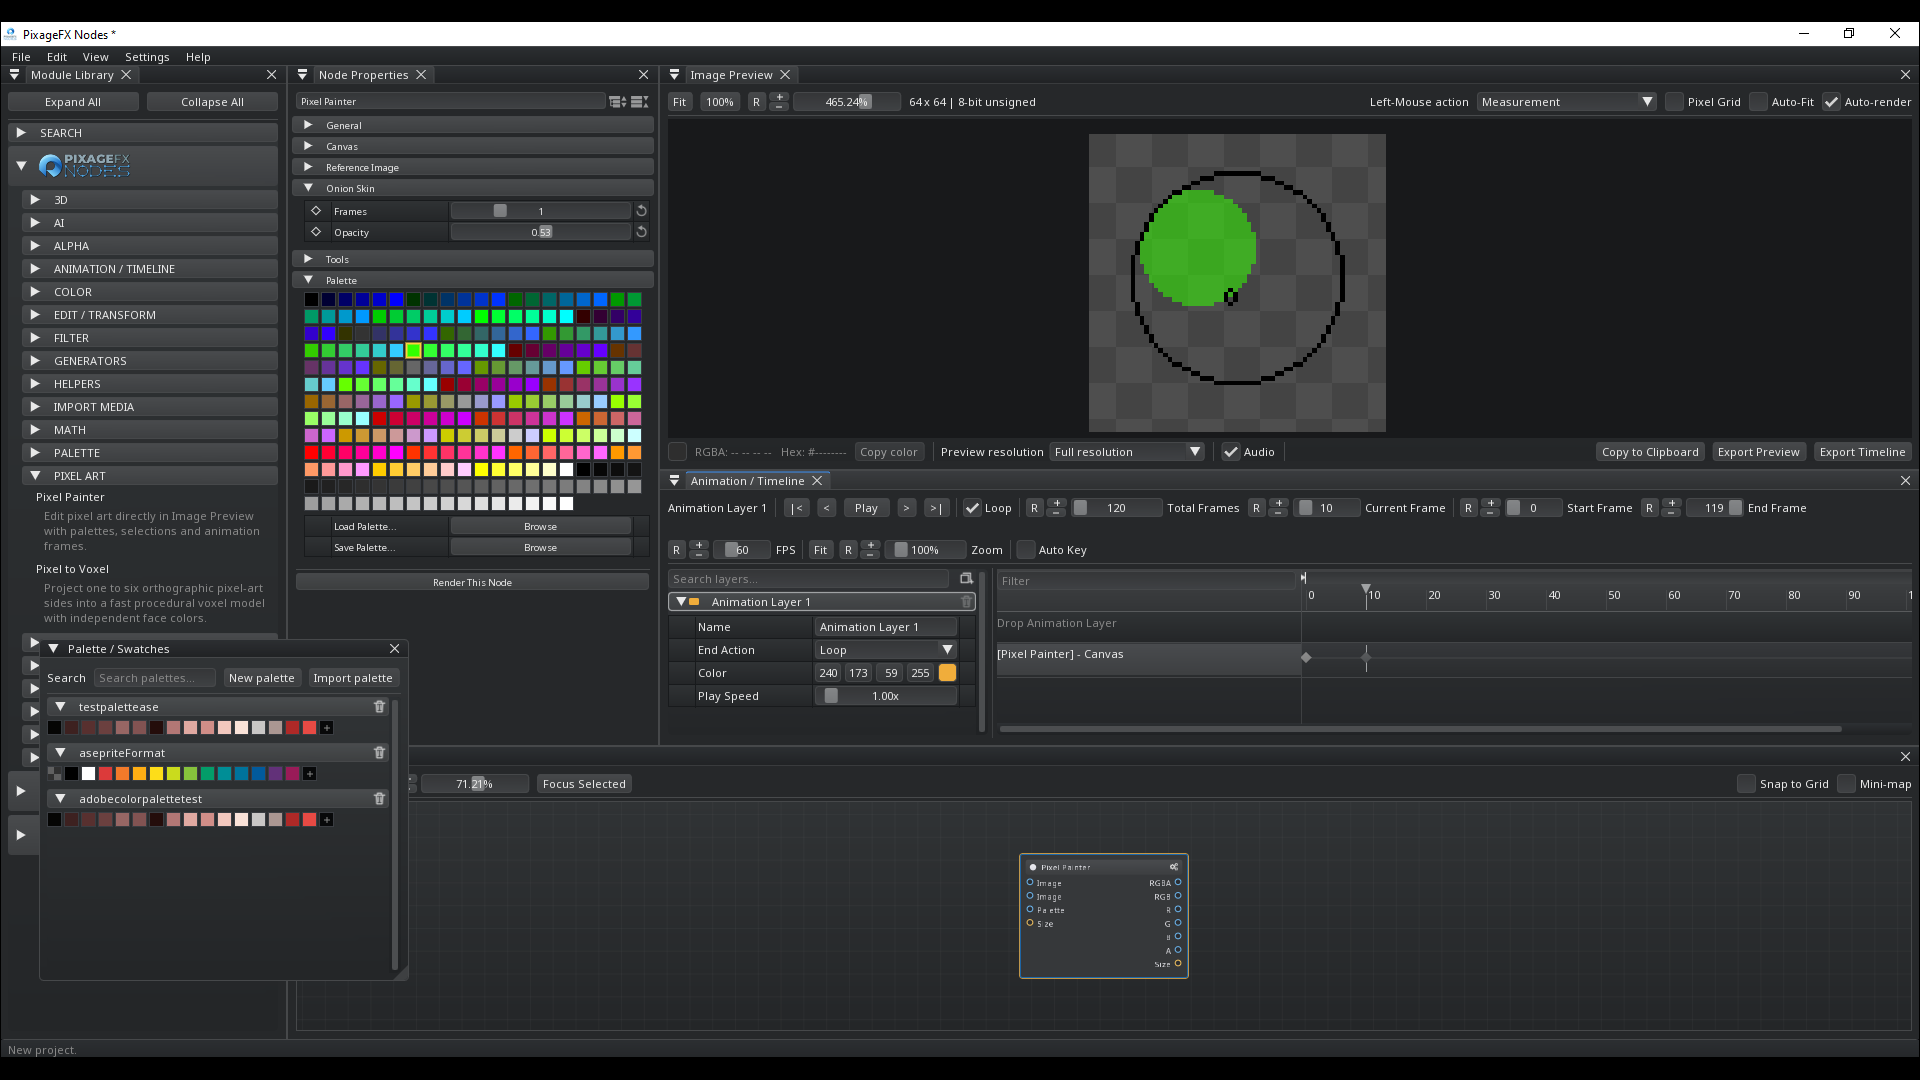This screenshot has height=1080, width=1920.
Task: Disable the Loop checkbox
Action: click(x=972, y=508)
